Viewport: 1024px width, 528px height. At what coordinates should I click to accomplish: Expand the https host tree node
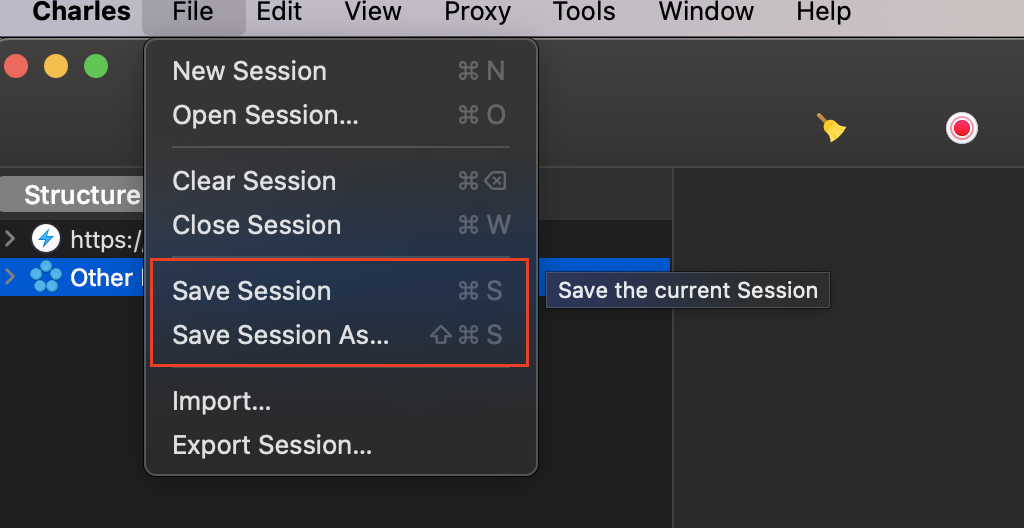pos(10,238)
